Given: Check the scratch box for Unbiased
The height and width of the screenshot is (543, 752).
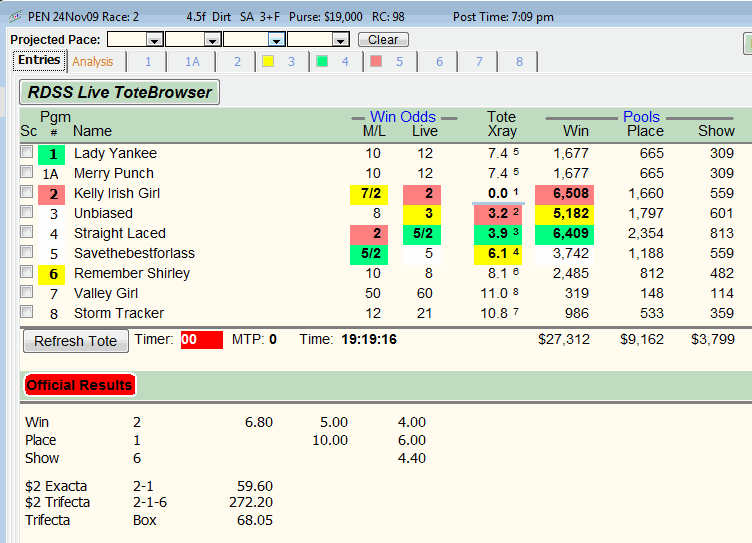Looking at the screenshot, I should (26, 212).
